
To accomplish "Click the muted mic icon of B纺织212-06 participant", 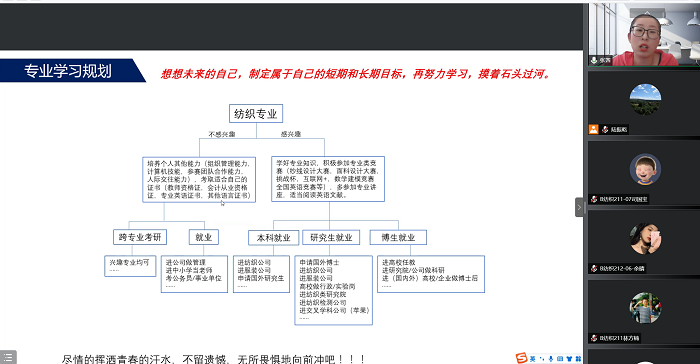I will click(x=594, y=268).
